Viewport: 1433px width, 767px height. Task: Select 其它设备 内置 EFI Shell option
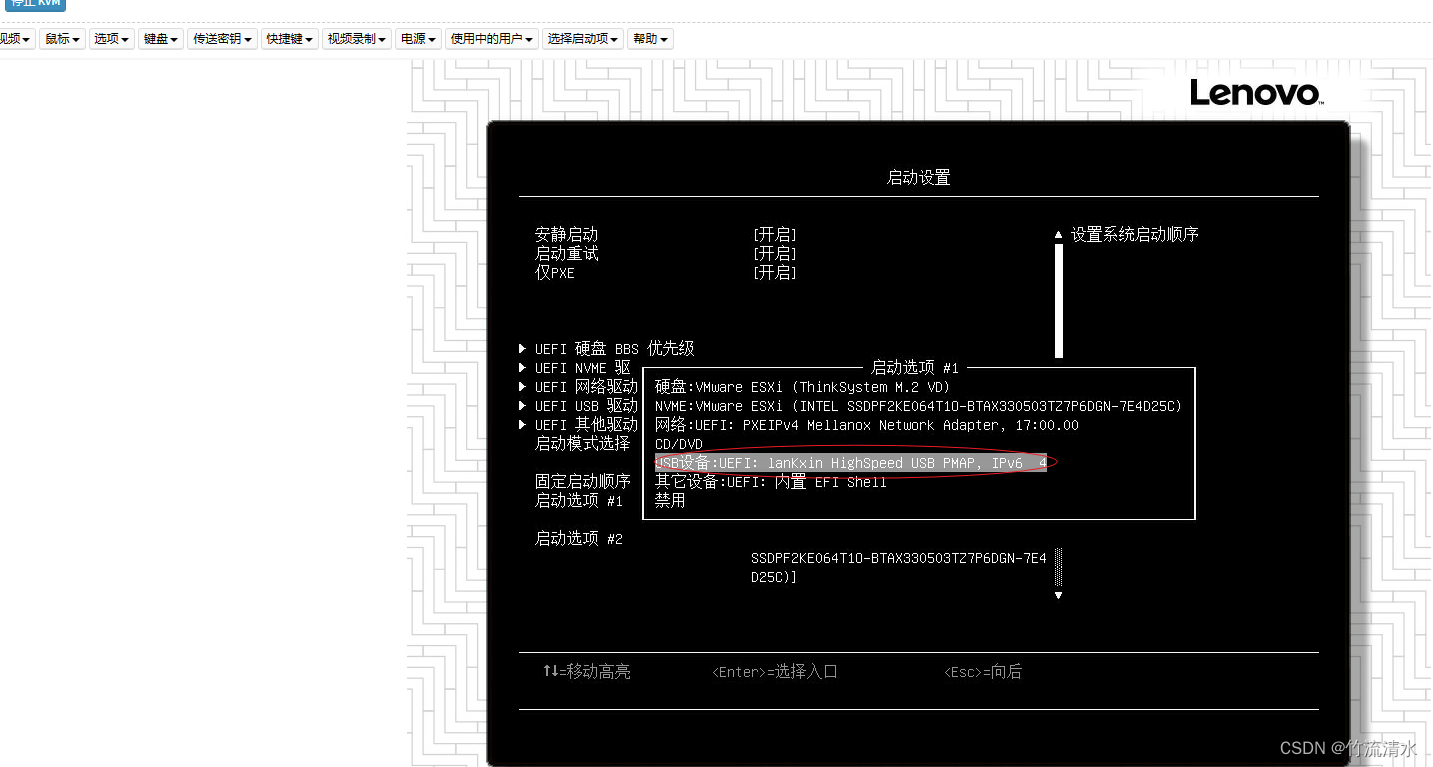click(x=770, y=482)
